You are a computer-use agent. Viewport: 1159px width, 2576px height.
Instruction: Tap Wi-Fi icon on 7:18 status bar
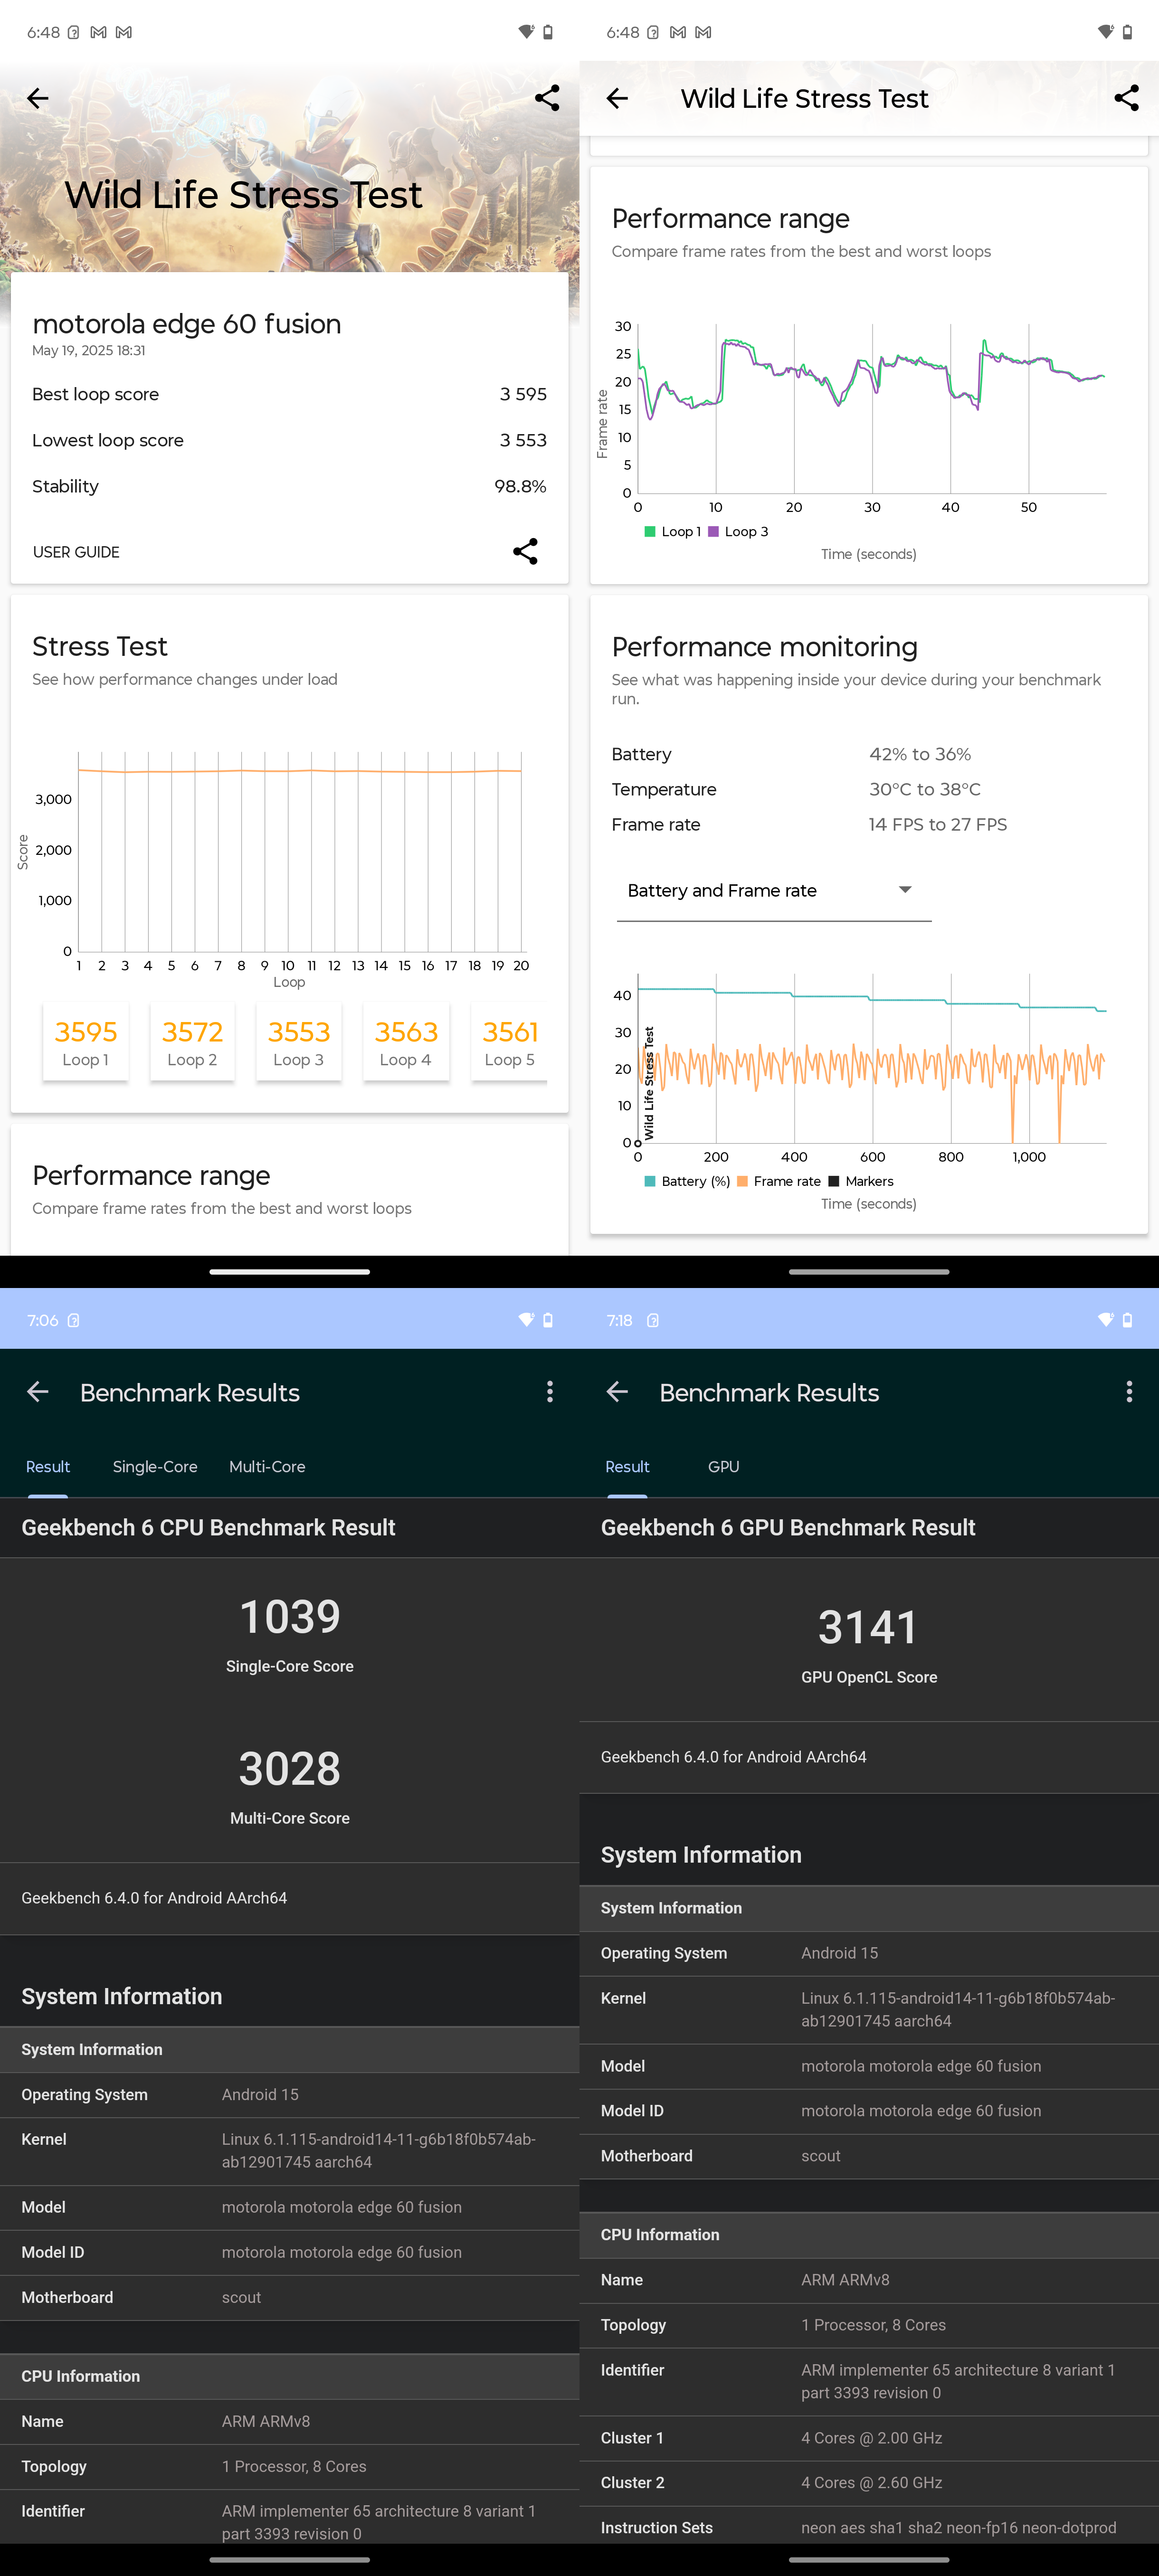(1106, 1320)
